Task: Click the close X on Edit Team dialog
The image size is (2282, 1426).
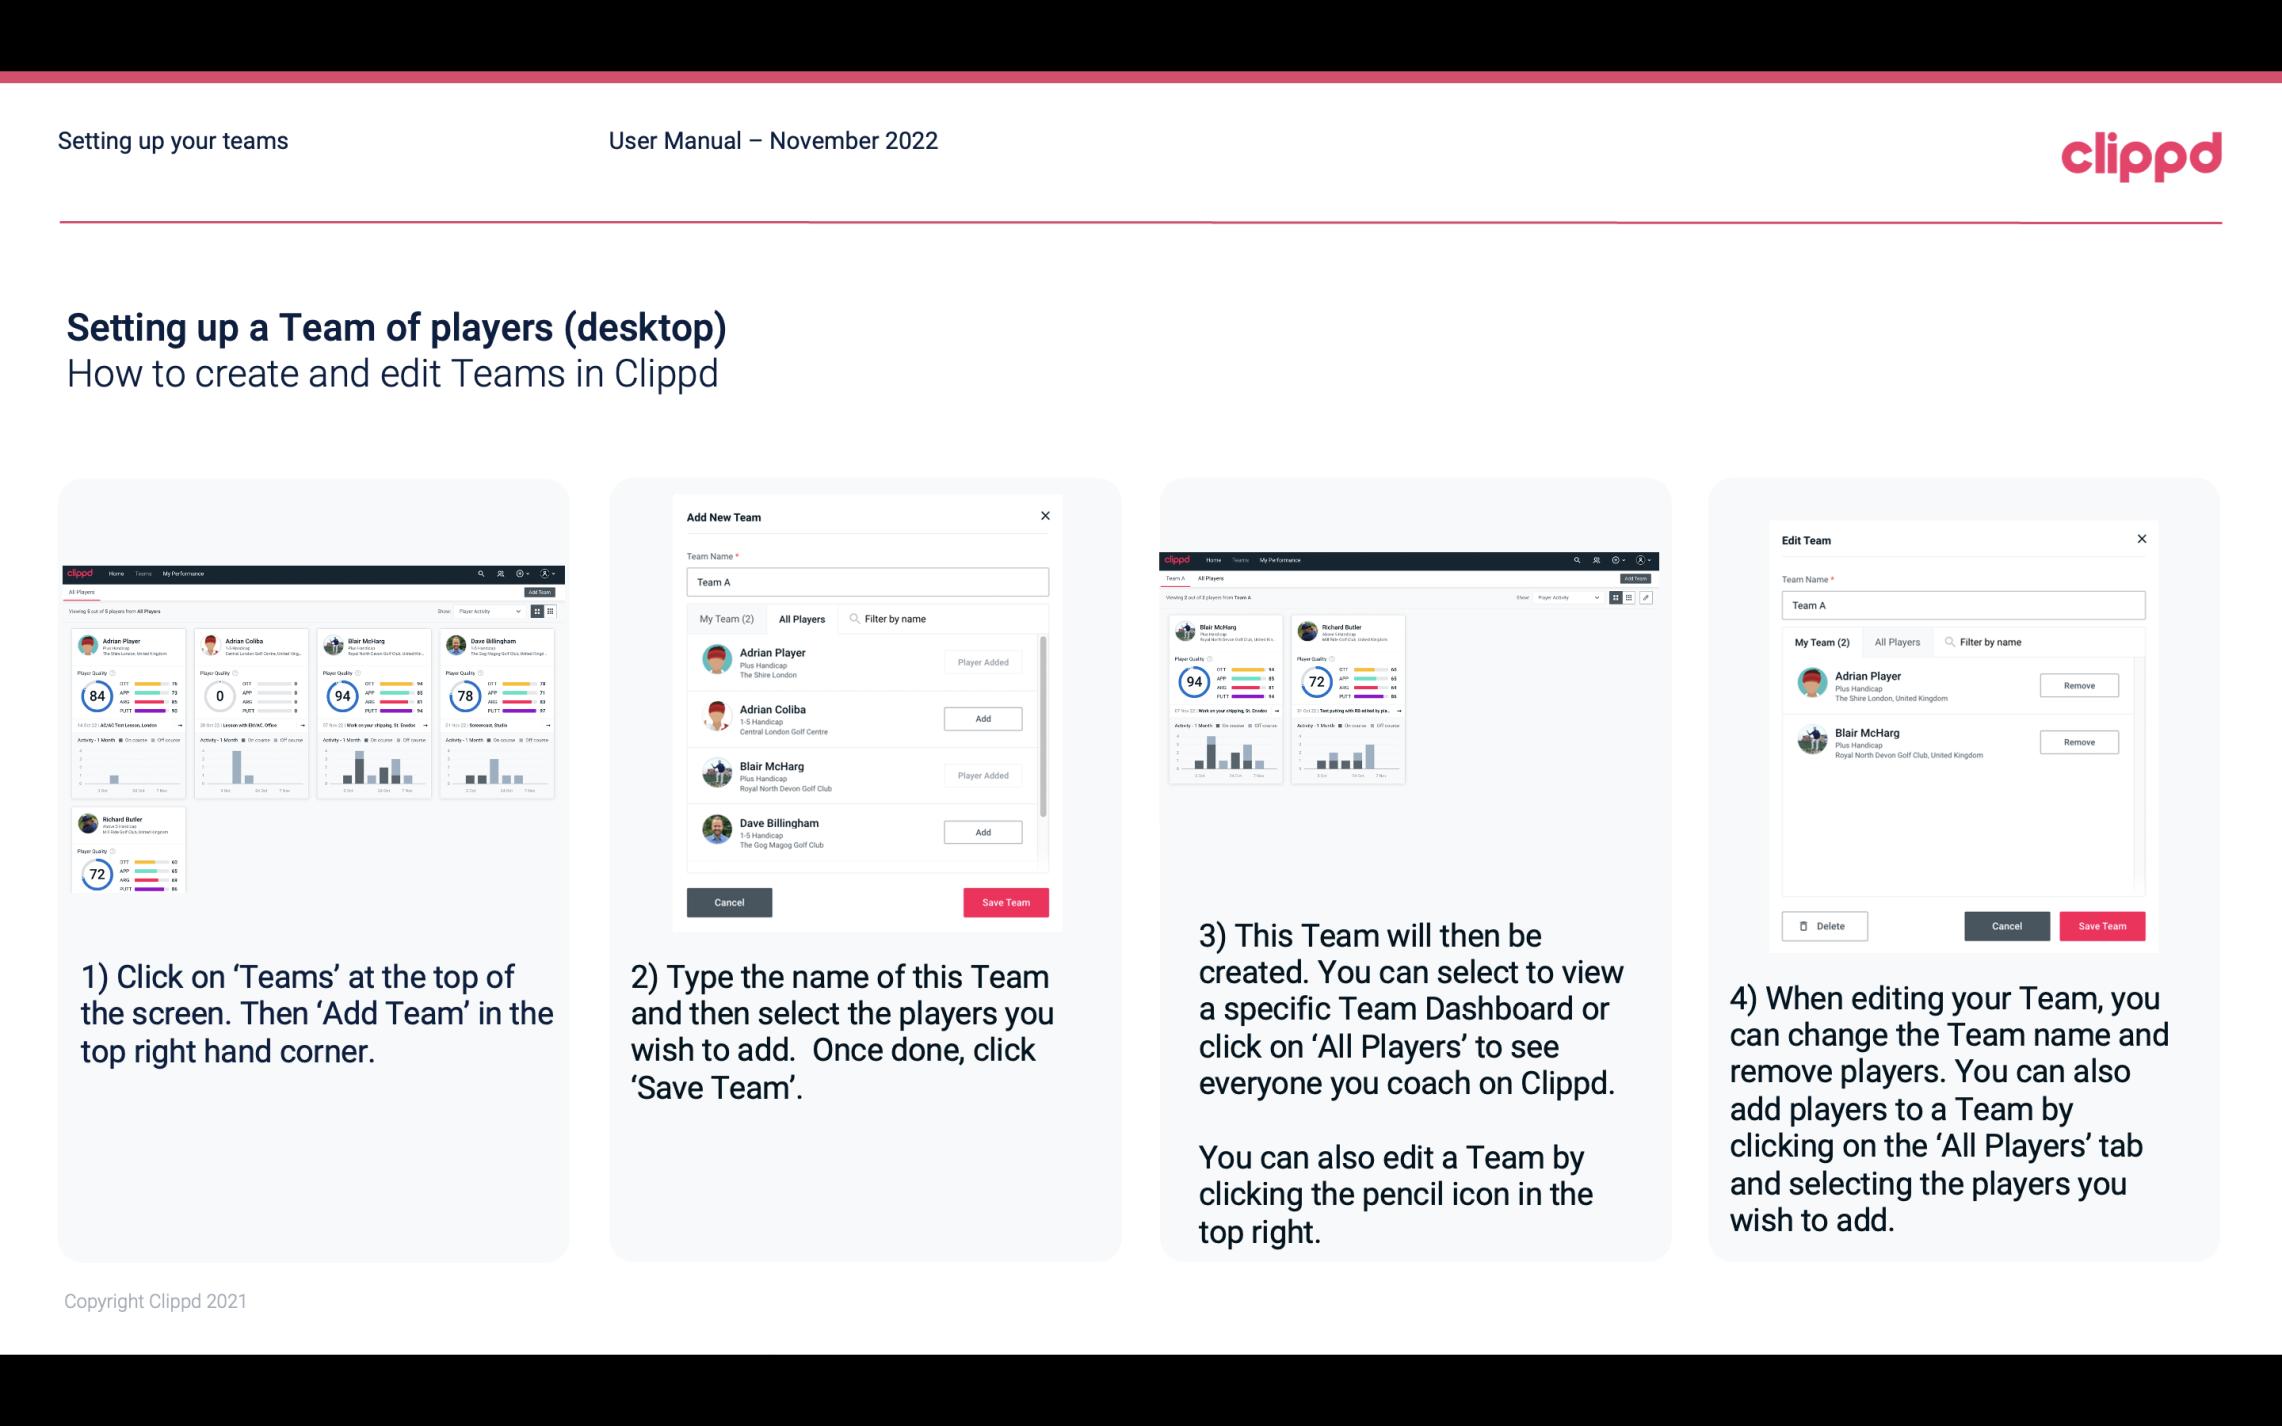Action: point(2141,540)
